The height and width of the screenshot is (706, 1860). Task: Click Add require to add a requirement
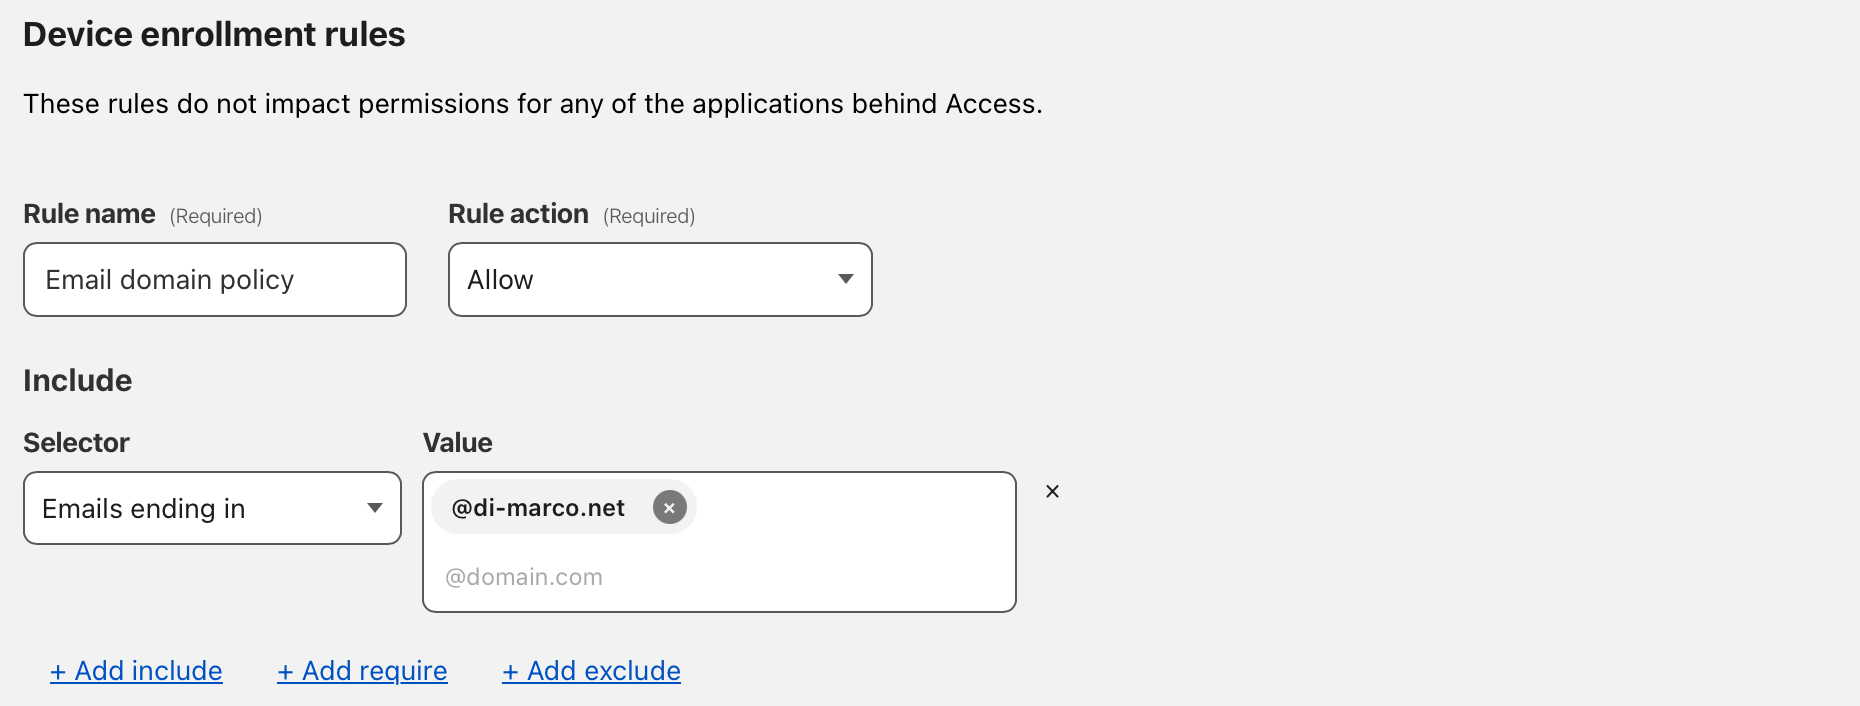362,671
